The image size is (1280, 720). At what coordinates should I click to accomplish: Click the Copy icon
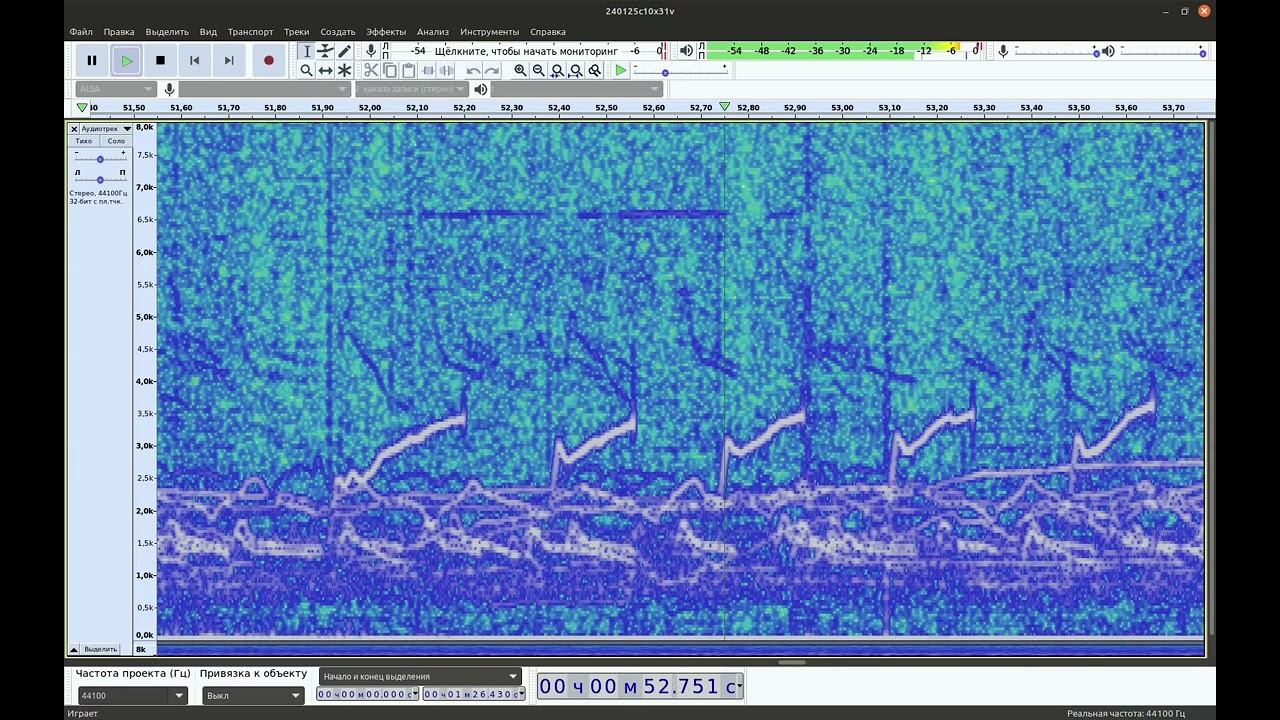coord(390,70)
